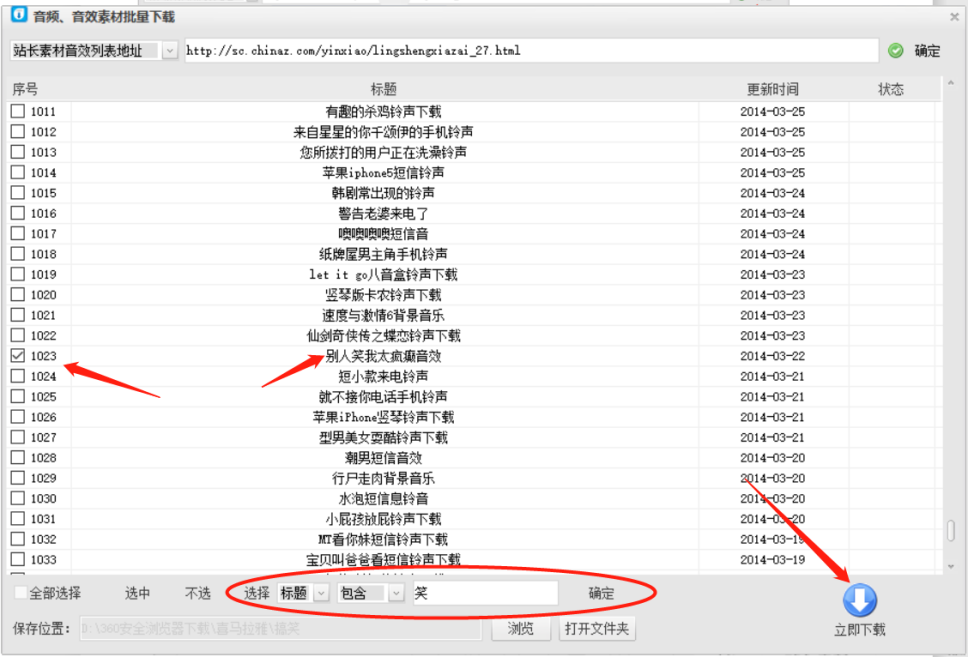This screenshot has height=658, width=969.
Task: Click the 浏览 browse button
Action: coord(521,629)
